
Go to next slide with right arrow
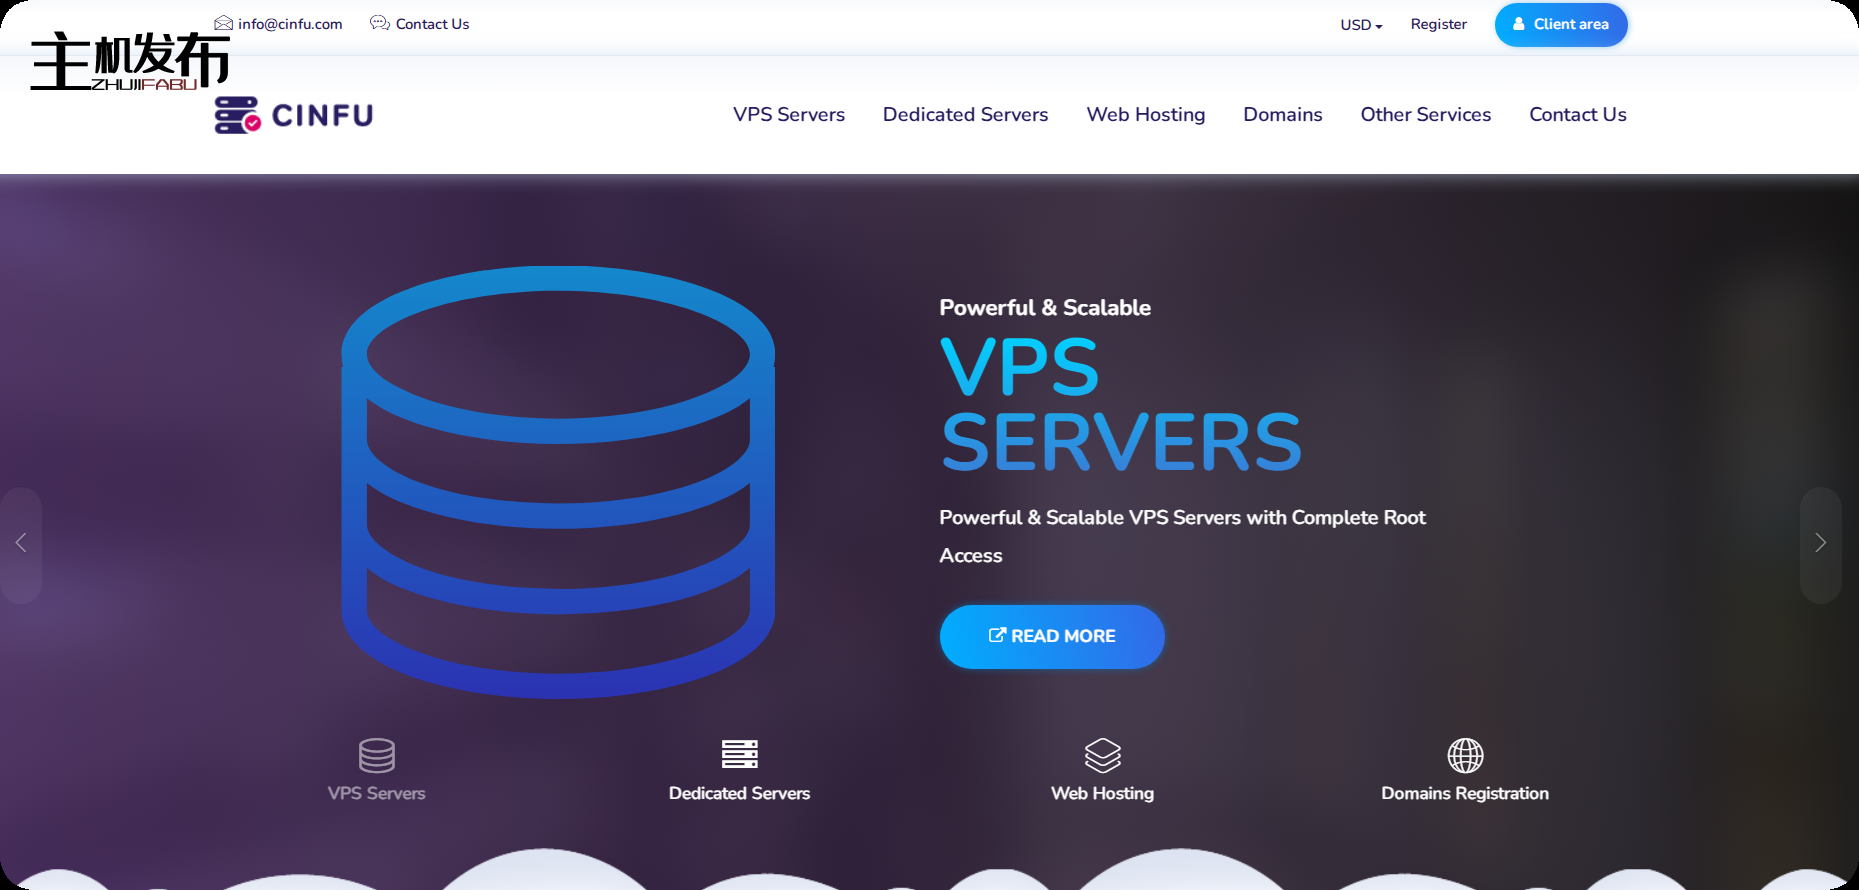pyautogui.click(x=1820, y=543)
